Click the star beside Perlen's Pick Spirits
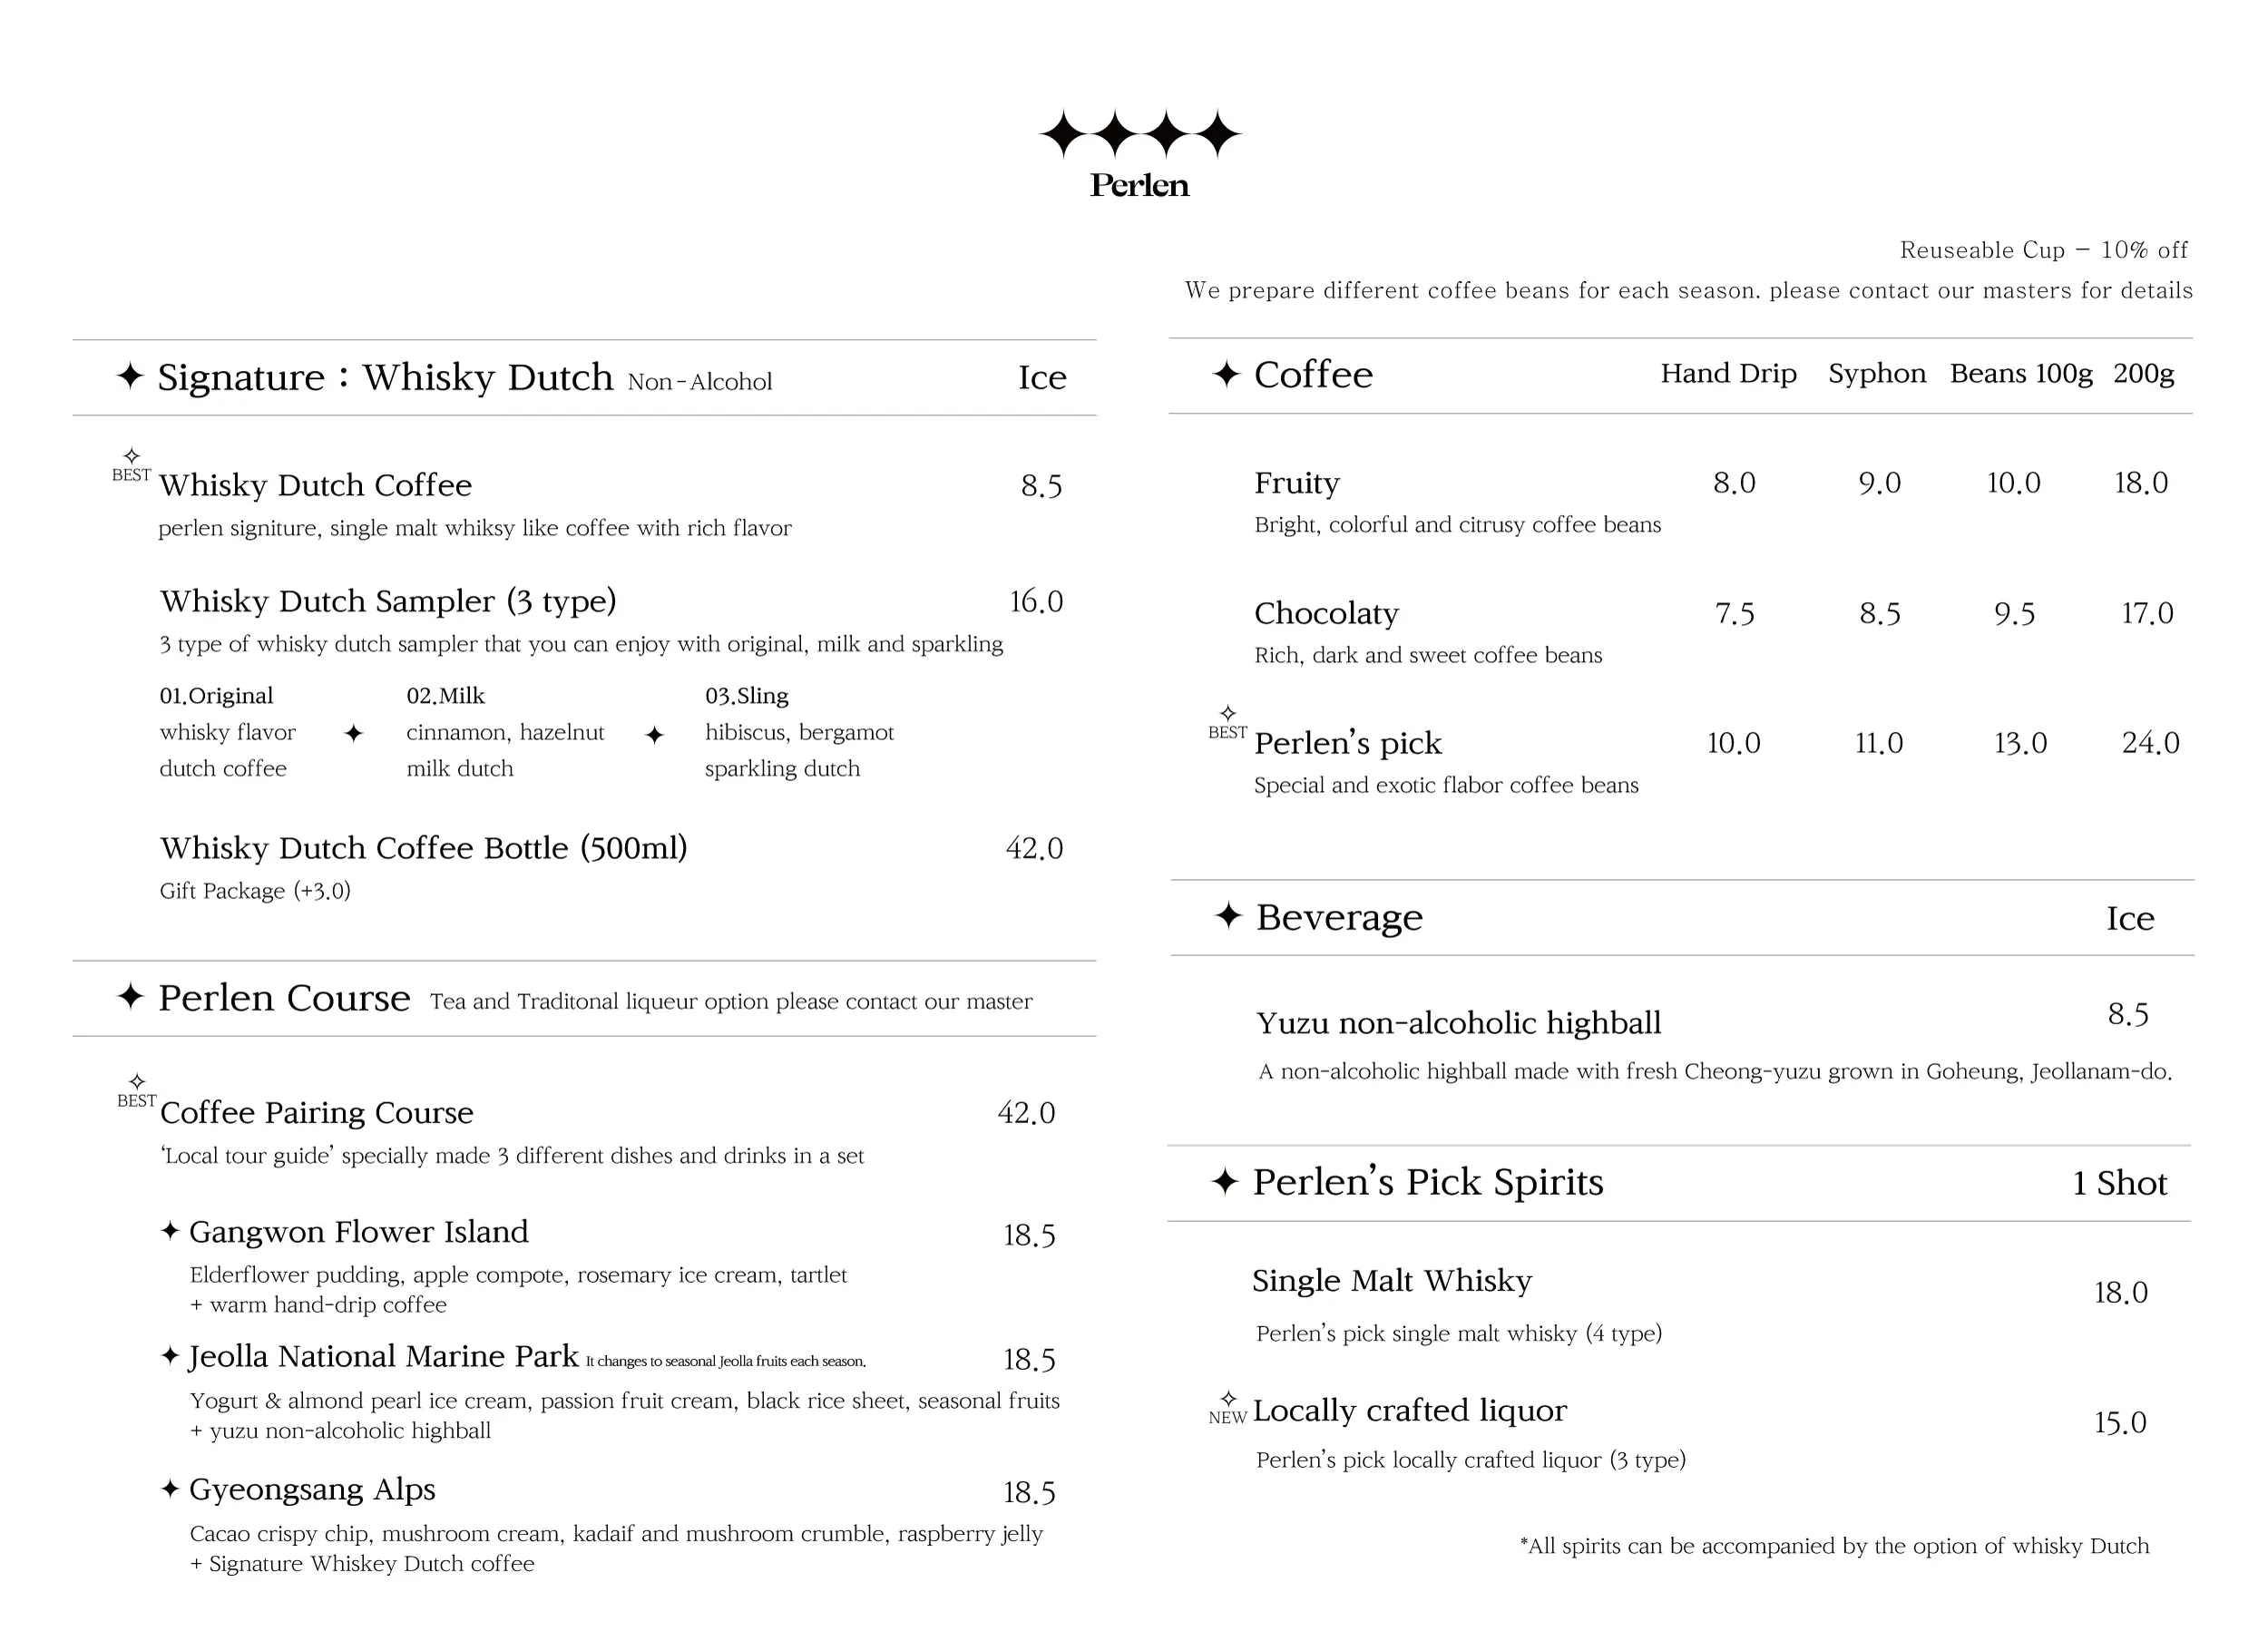The width and height of the screenshot is (2268, 1631). [1225, 1181]
